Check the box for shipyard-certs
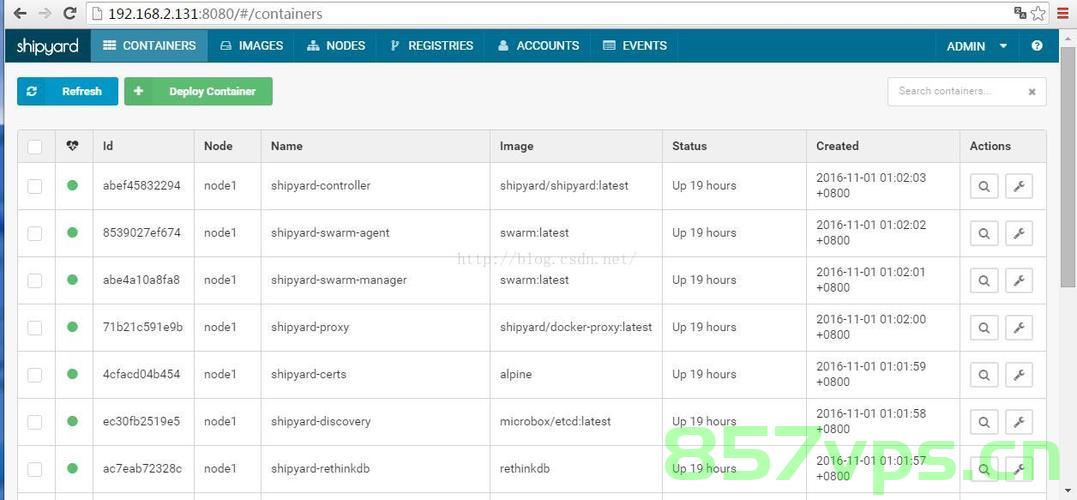 (34, 375)
